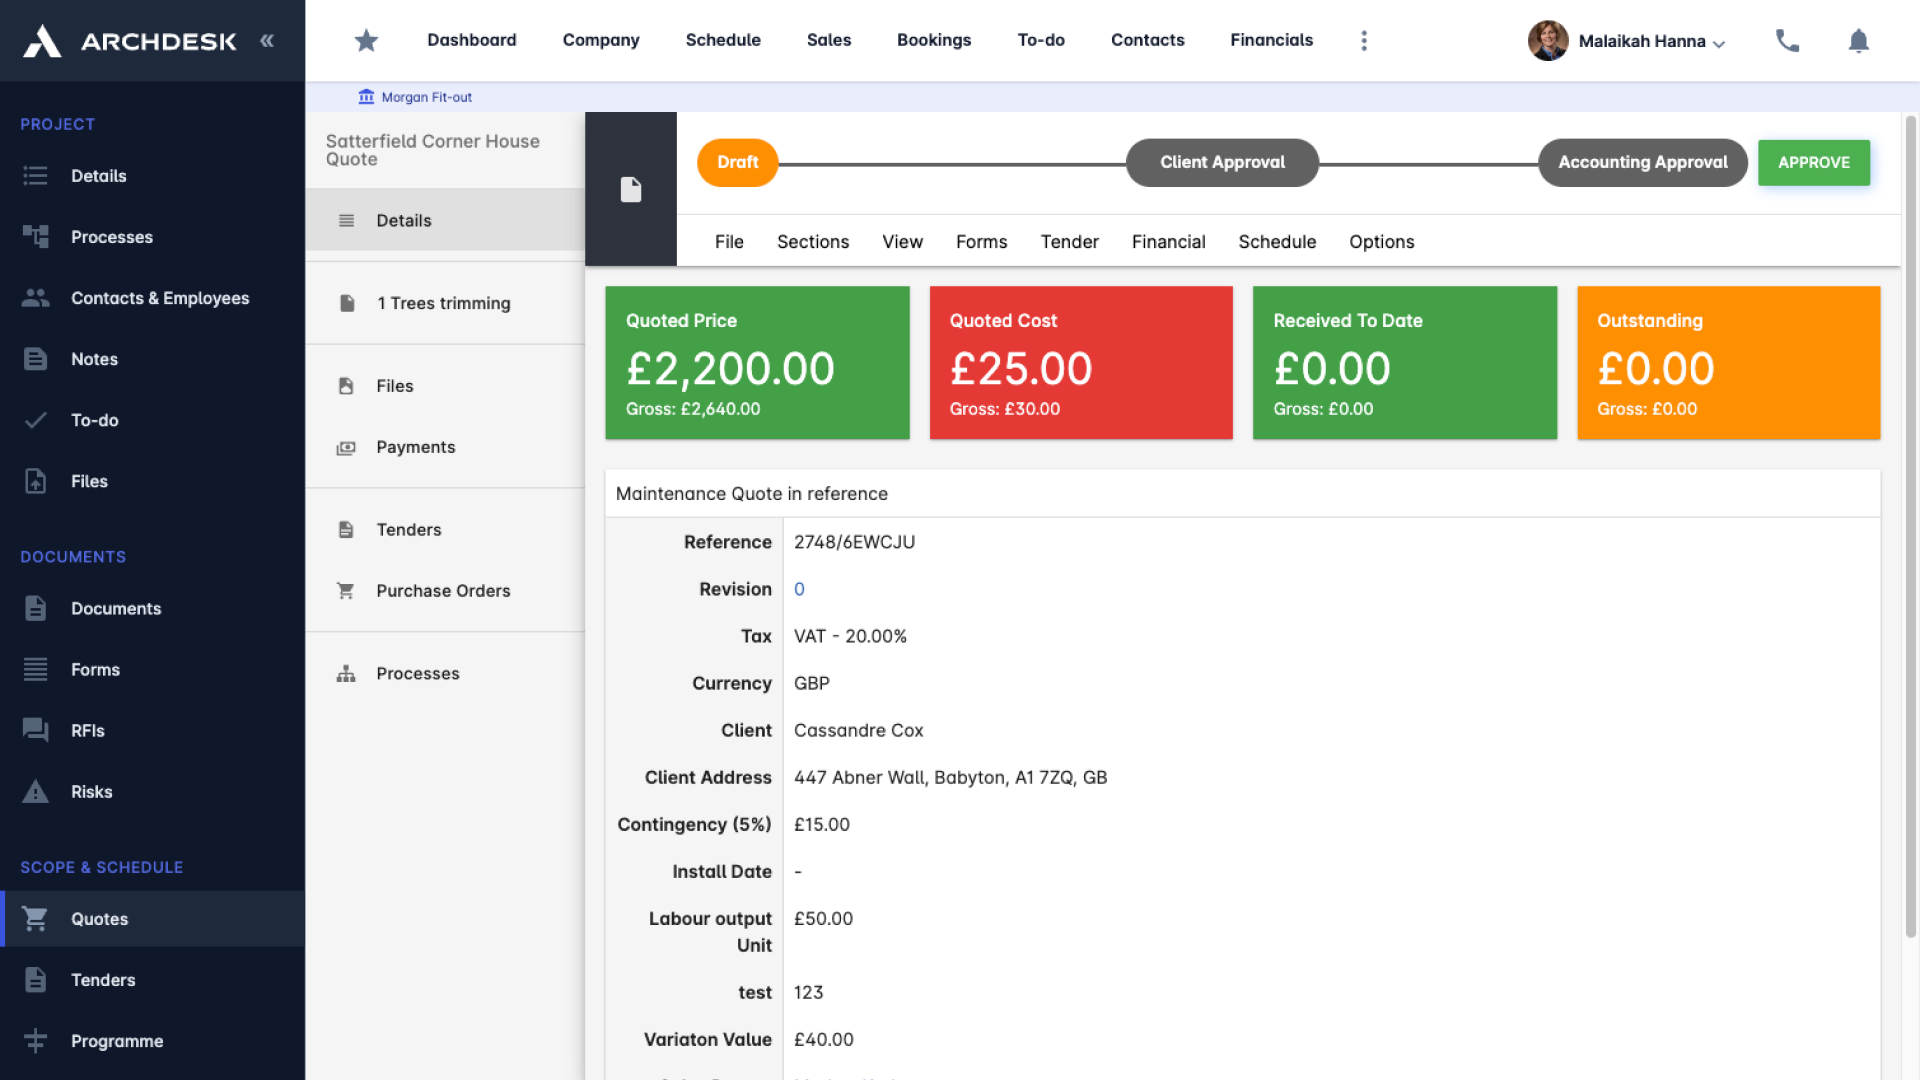1920x1080 pixels.
Task: Click the RFIs chat icon
Action: coord(36,731)
